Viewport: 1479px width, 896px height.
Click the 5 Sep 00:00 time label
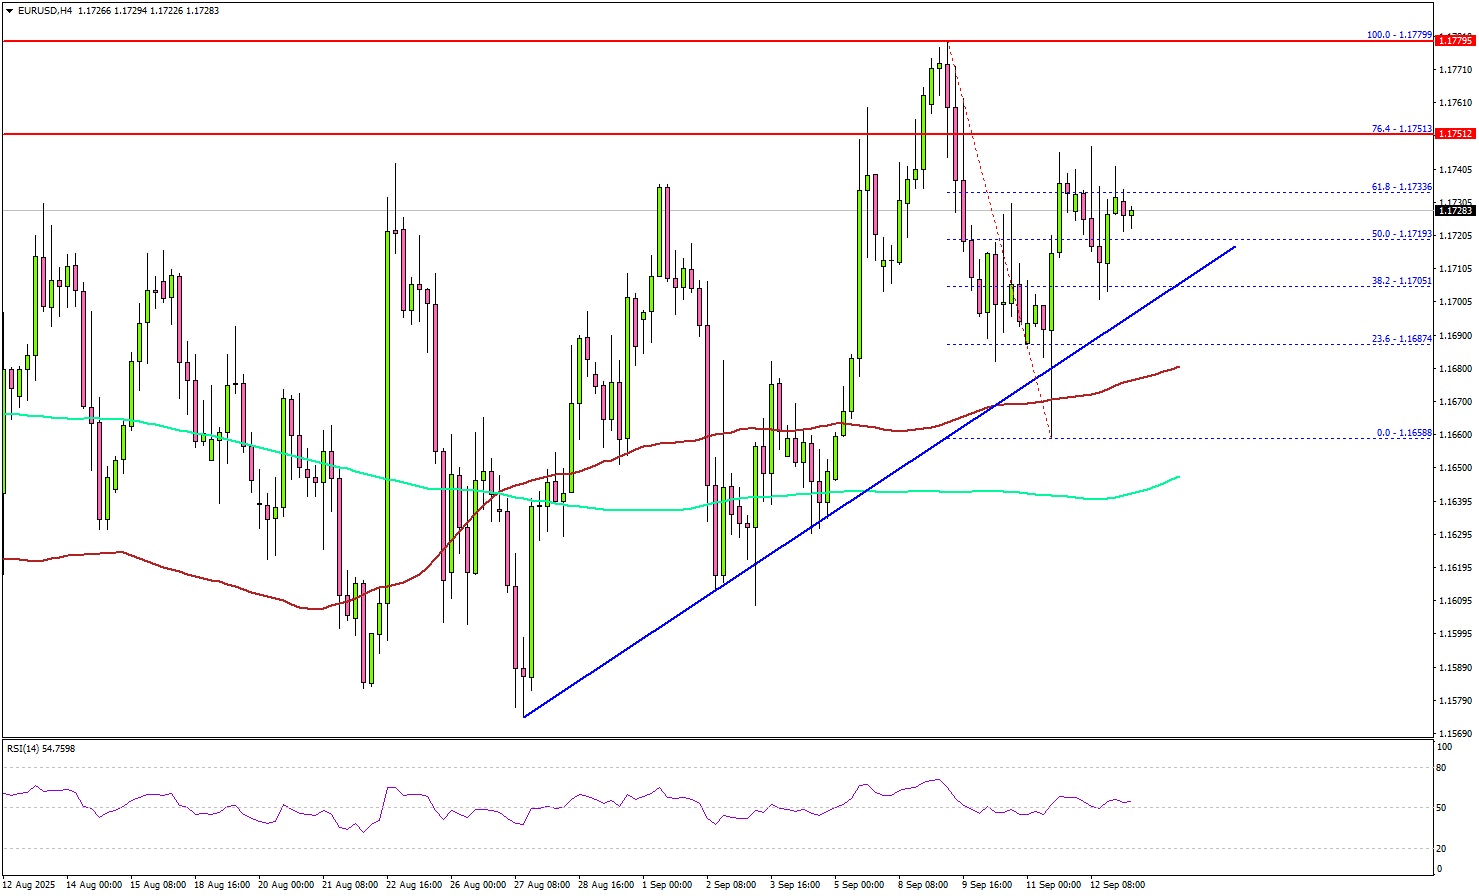[859, 885]
